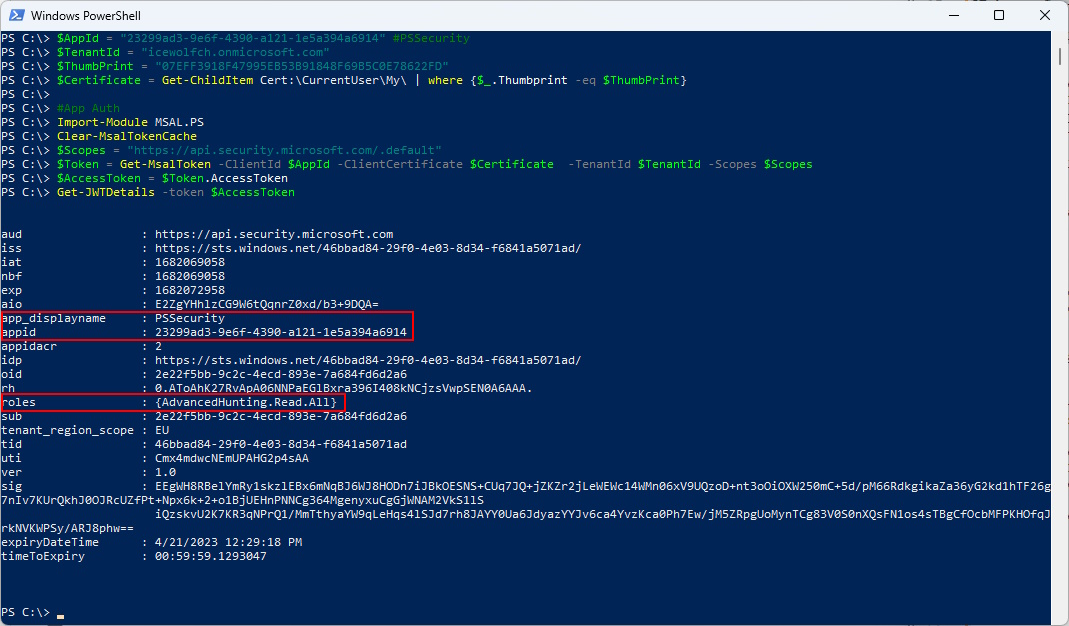1069x626 pixels.
Task: Click the timeToExpiry value "00:59:59.1293047"
Action: [211, 556]
